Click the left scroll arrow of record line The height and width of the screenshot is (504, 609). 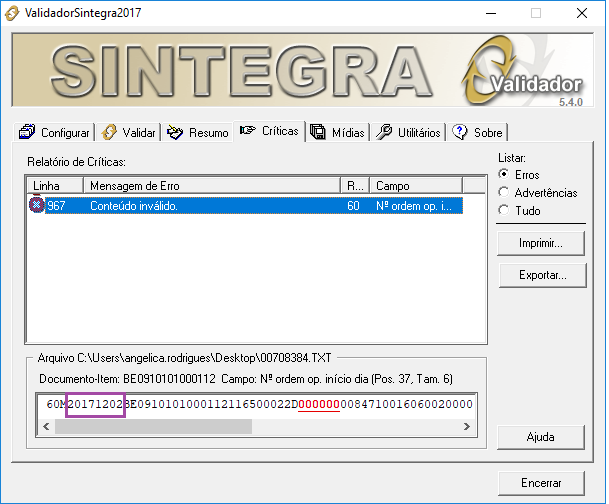click(x=46, y=426)
